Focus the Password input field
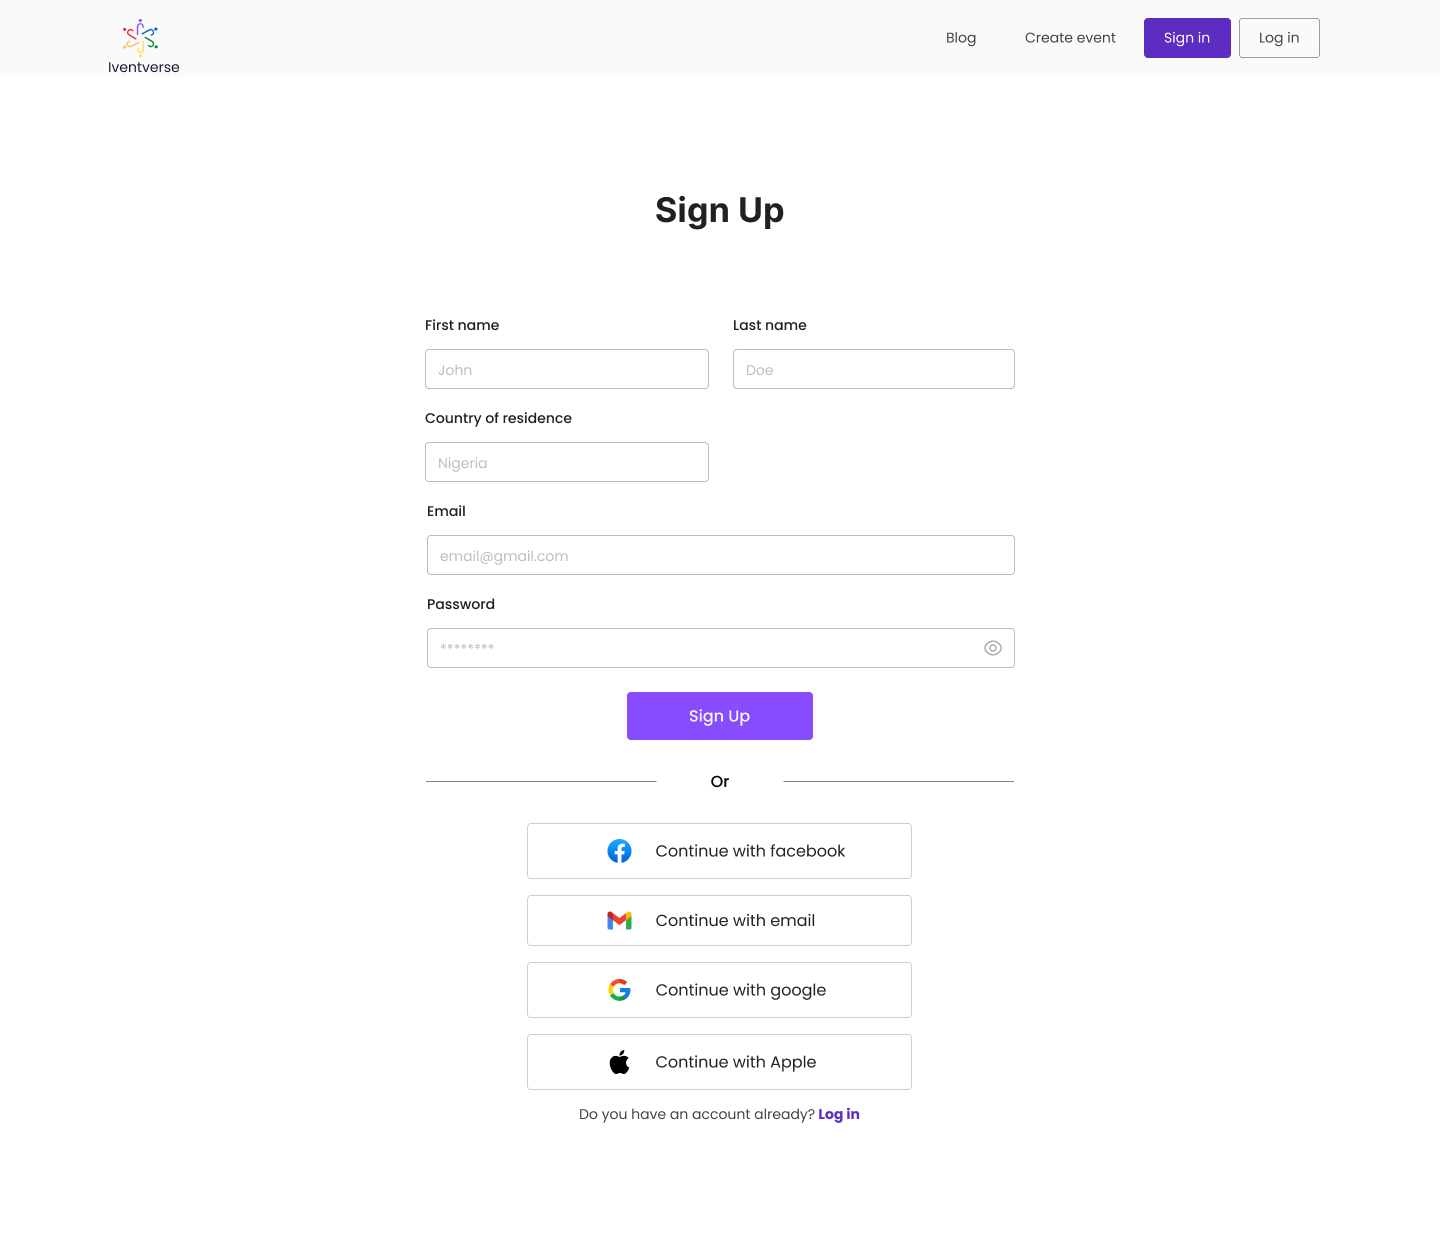 point(700,648)
